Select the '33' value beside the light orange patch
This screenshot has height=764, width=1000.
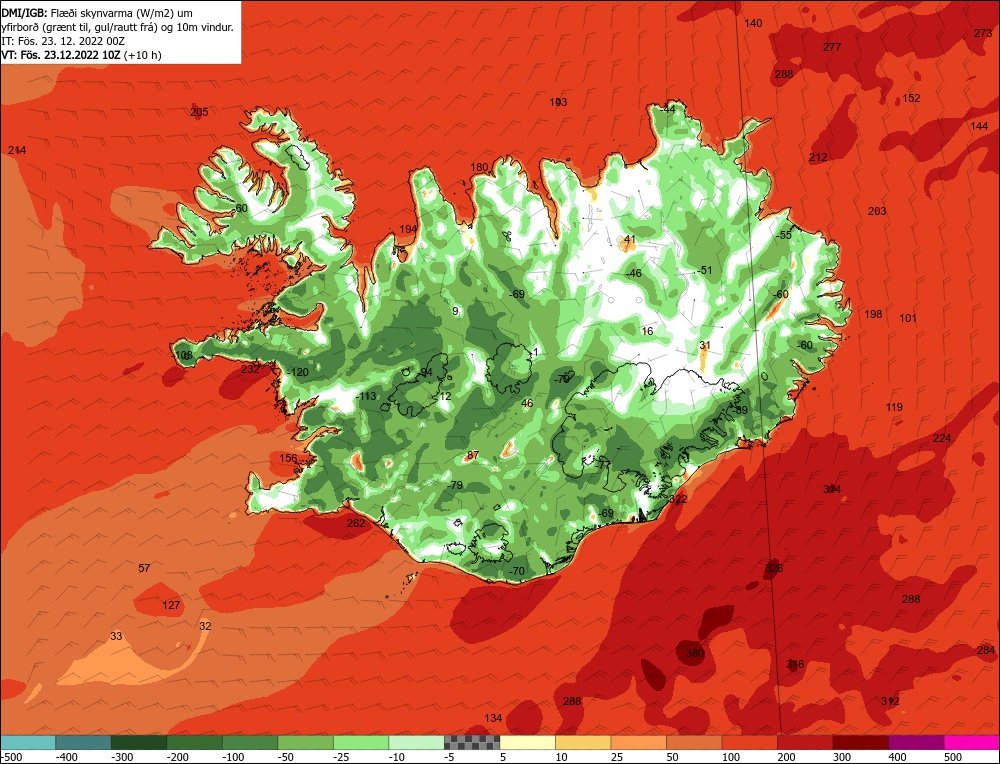116,636
